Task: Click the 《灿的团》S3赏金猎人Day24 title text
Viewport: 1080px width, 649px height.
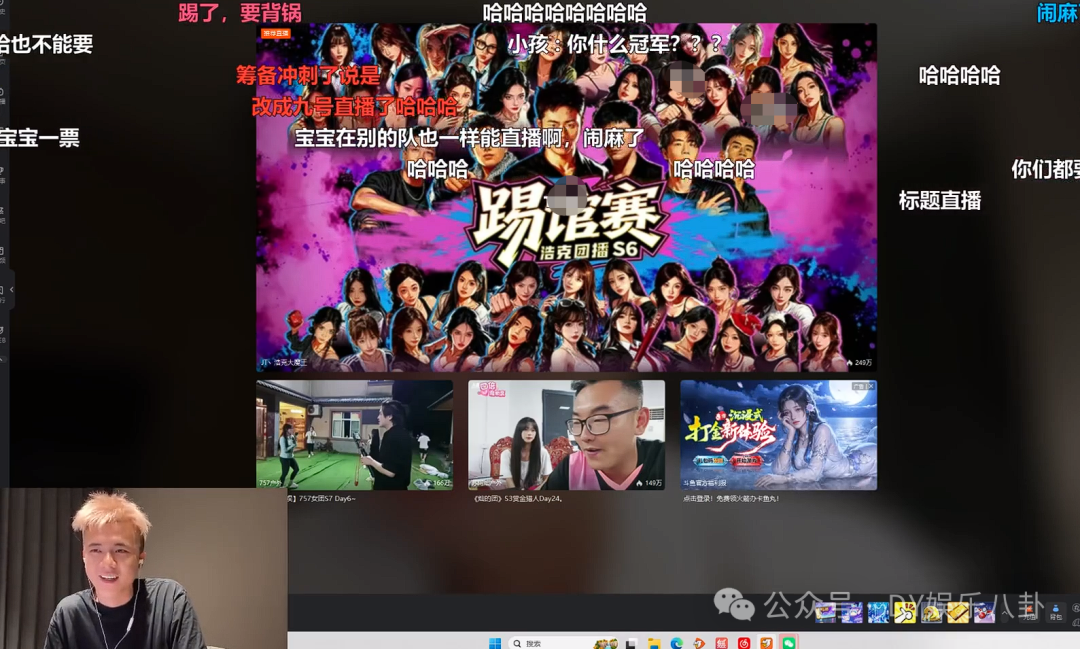Action: click(518, 498)
